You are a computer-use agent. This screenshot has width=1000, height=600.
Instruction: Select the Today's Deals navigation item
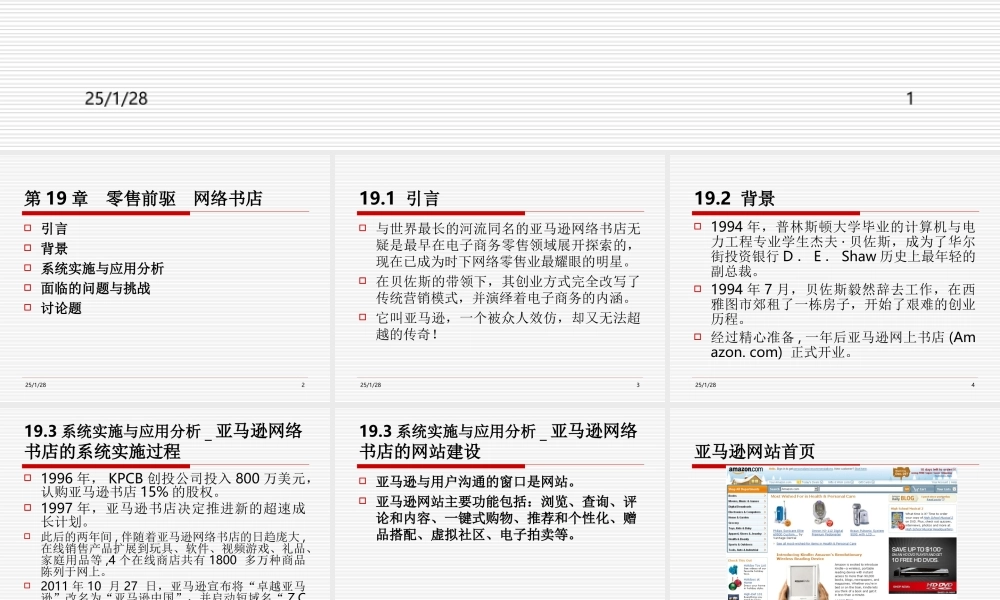(x=808, y=482)
